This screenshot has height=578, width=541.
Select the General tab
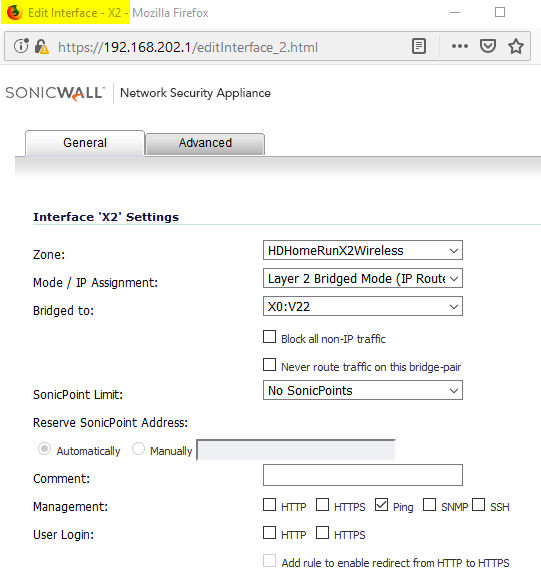[x=85, y=143]
